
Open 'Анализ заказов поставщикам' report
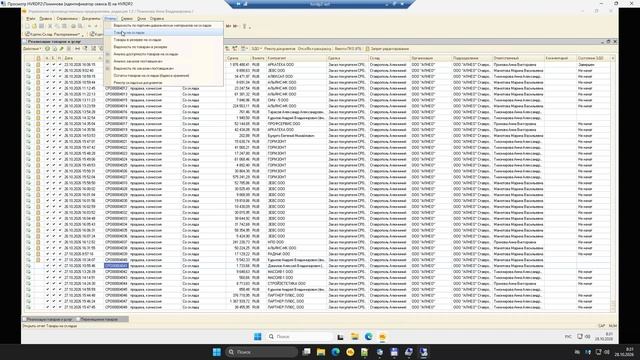164,61
